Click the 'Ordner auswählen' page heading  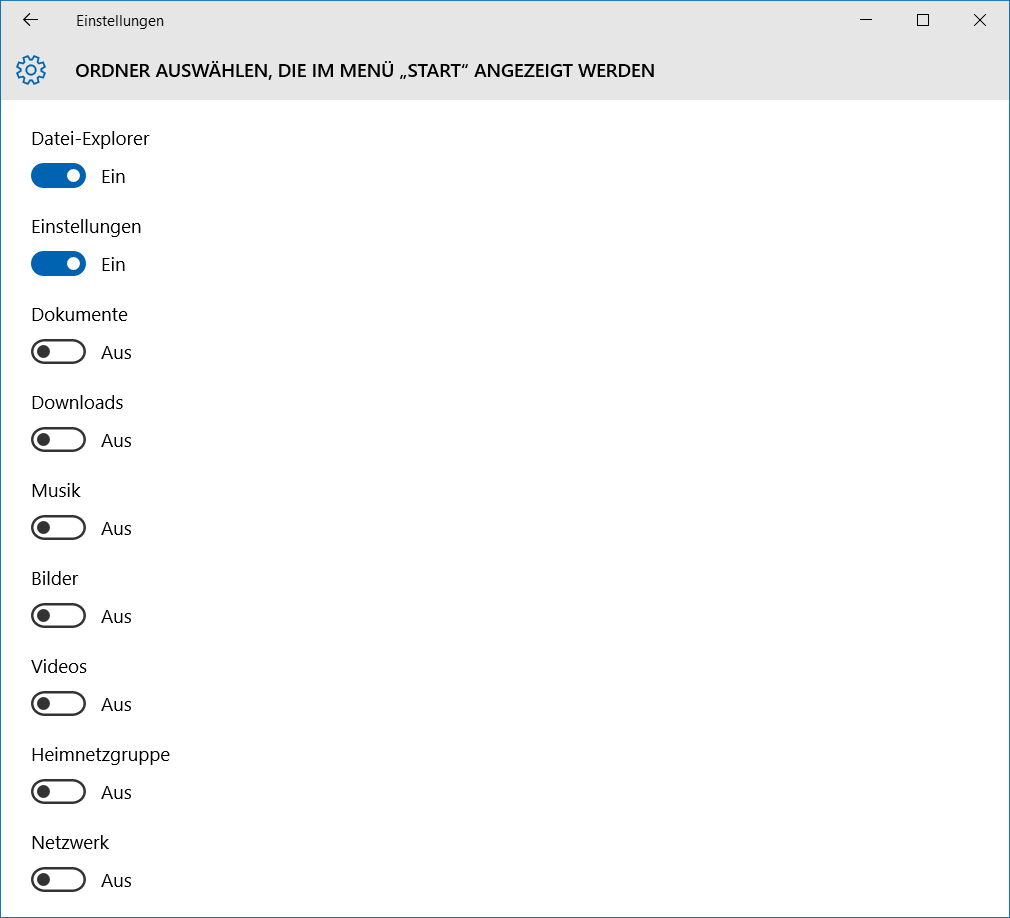[x=365, y=71]
